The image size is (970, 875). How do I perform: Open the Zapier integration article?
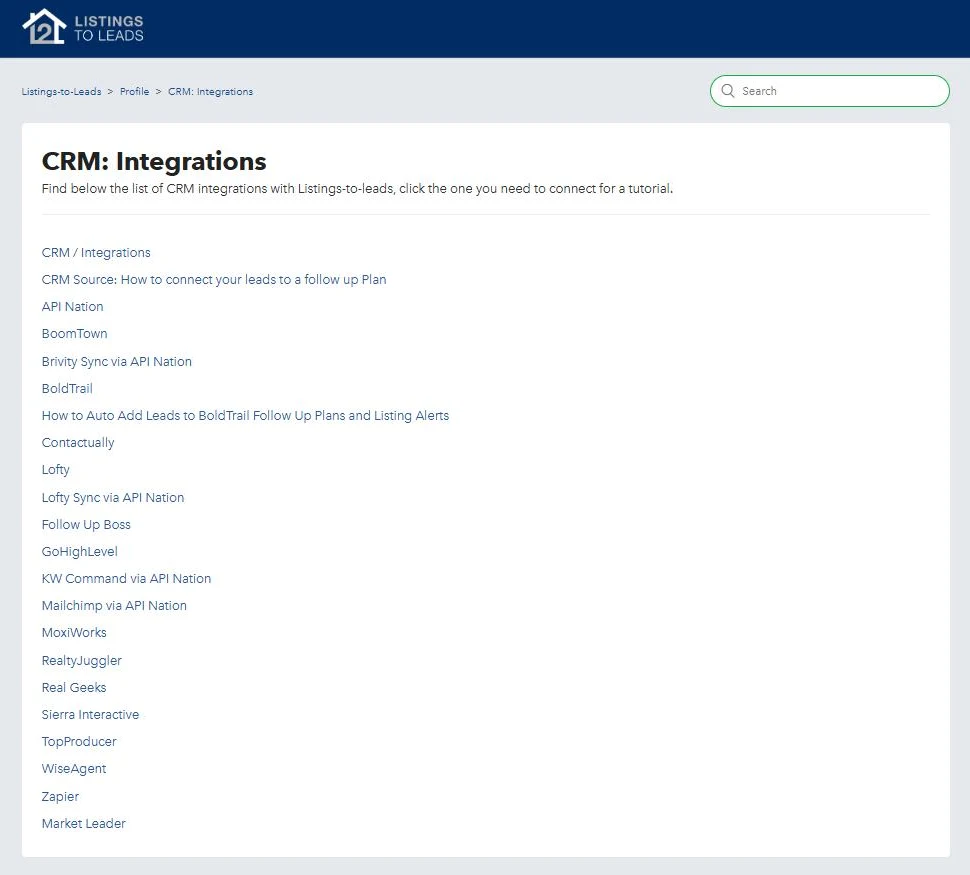point(60,796)
